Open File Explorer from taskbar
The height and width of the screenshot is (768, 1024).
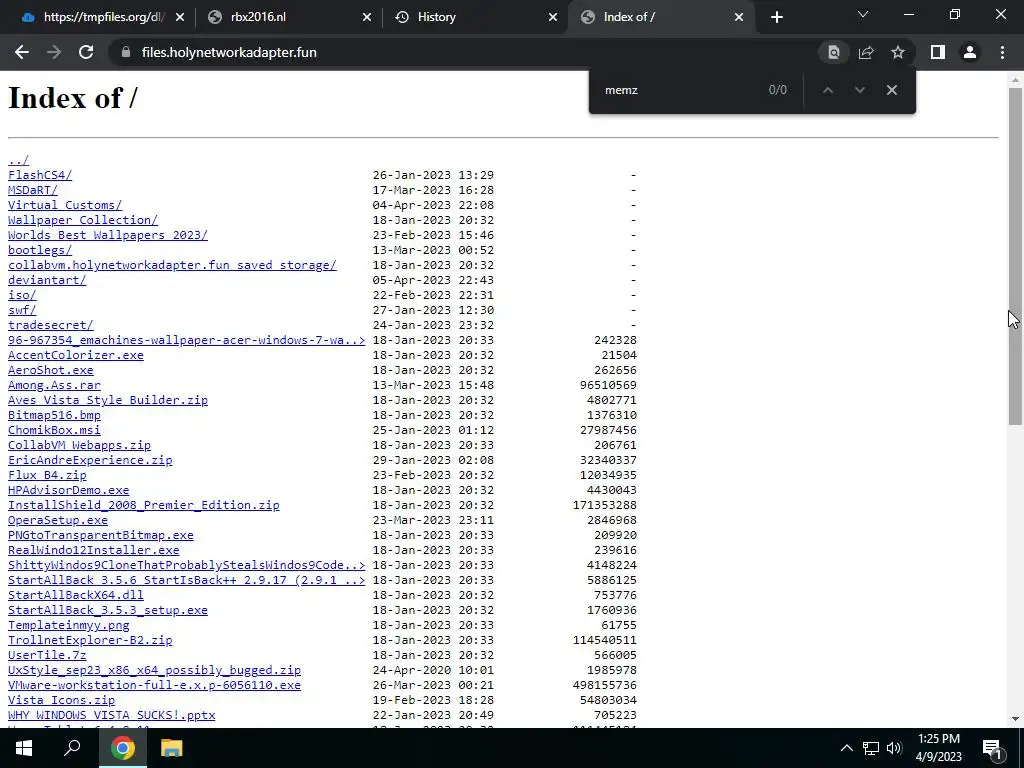click(171, 748)
